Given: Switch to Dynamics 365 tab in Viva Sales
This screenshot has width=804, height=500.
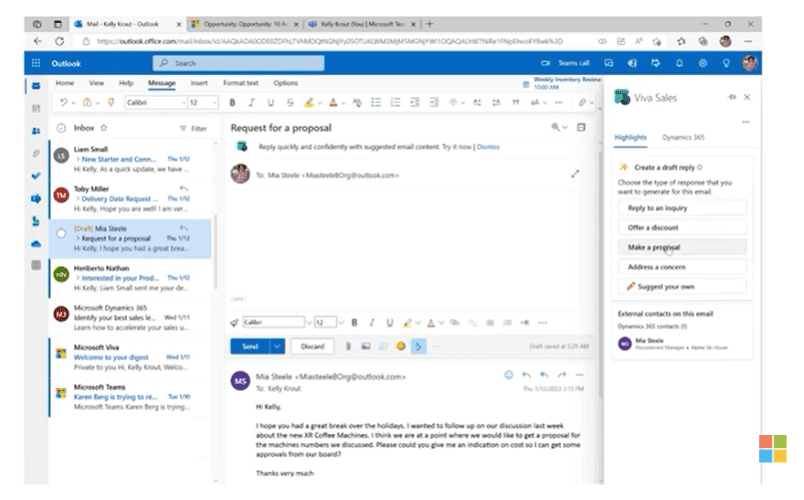Looking at the screenshot, I should [683, 137].
